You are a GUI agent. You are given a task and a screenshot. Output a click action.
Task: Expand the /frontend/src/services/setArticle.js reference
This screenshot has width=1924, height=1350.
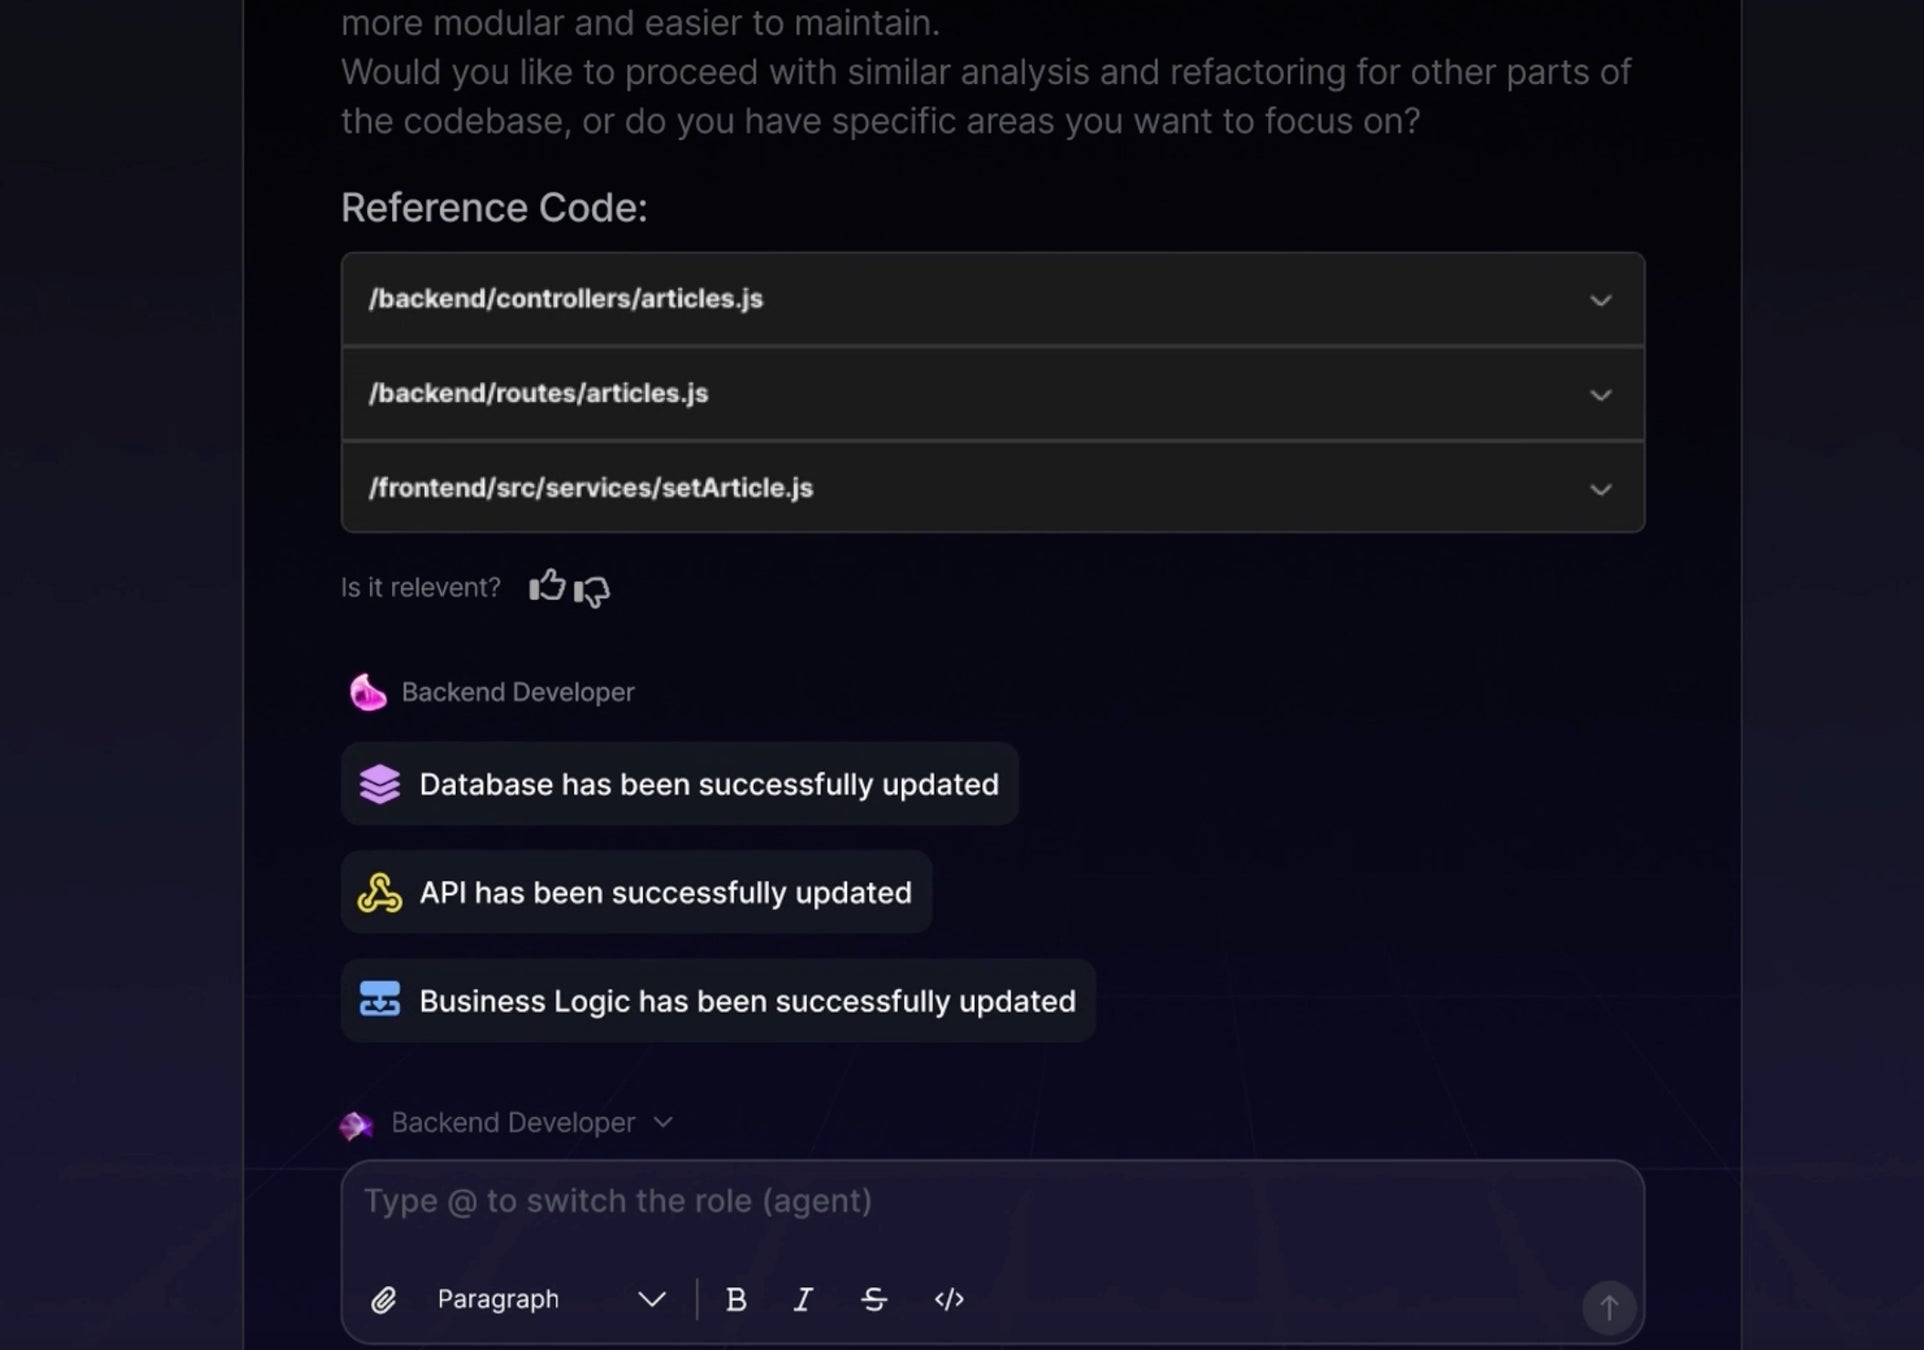pyautogui.click(x=1600, y=489)
